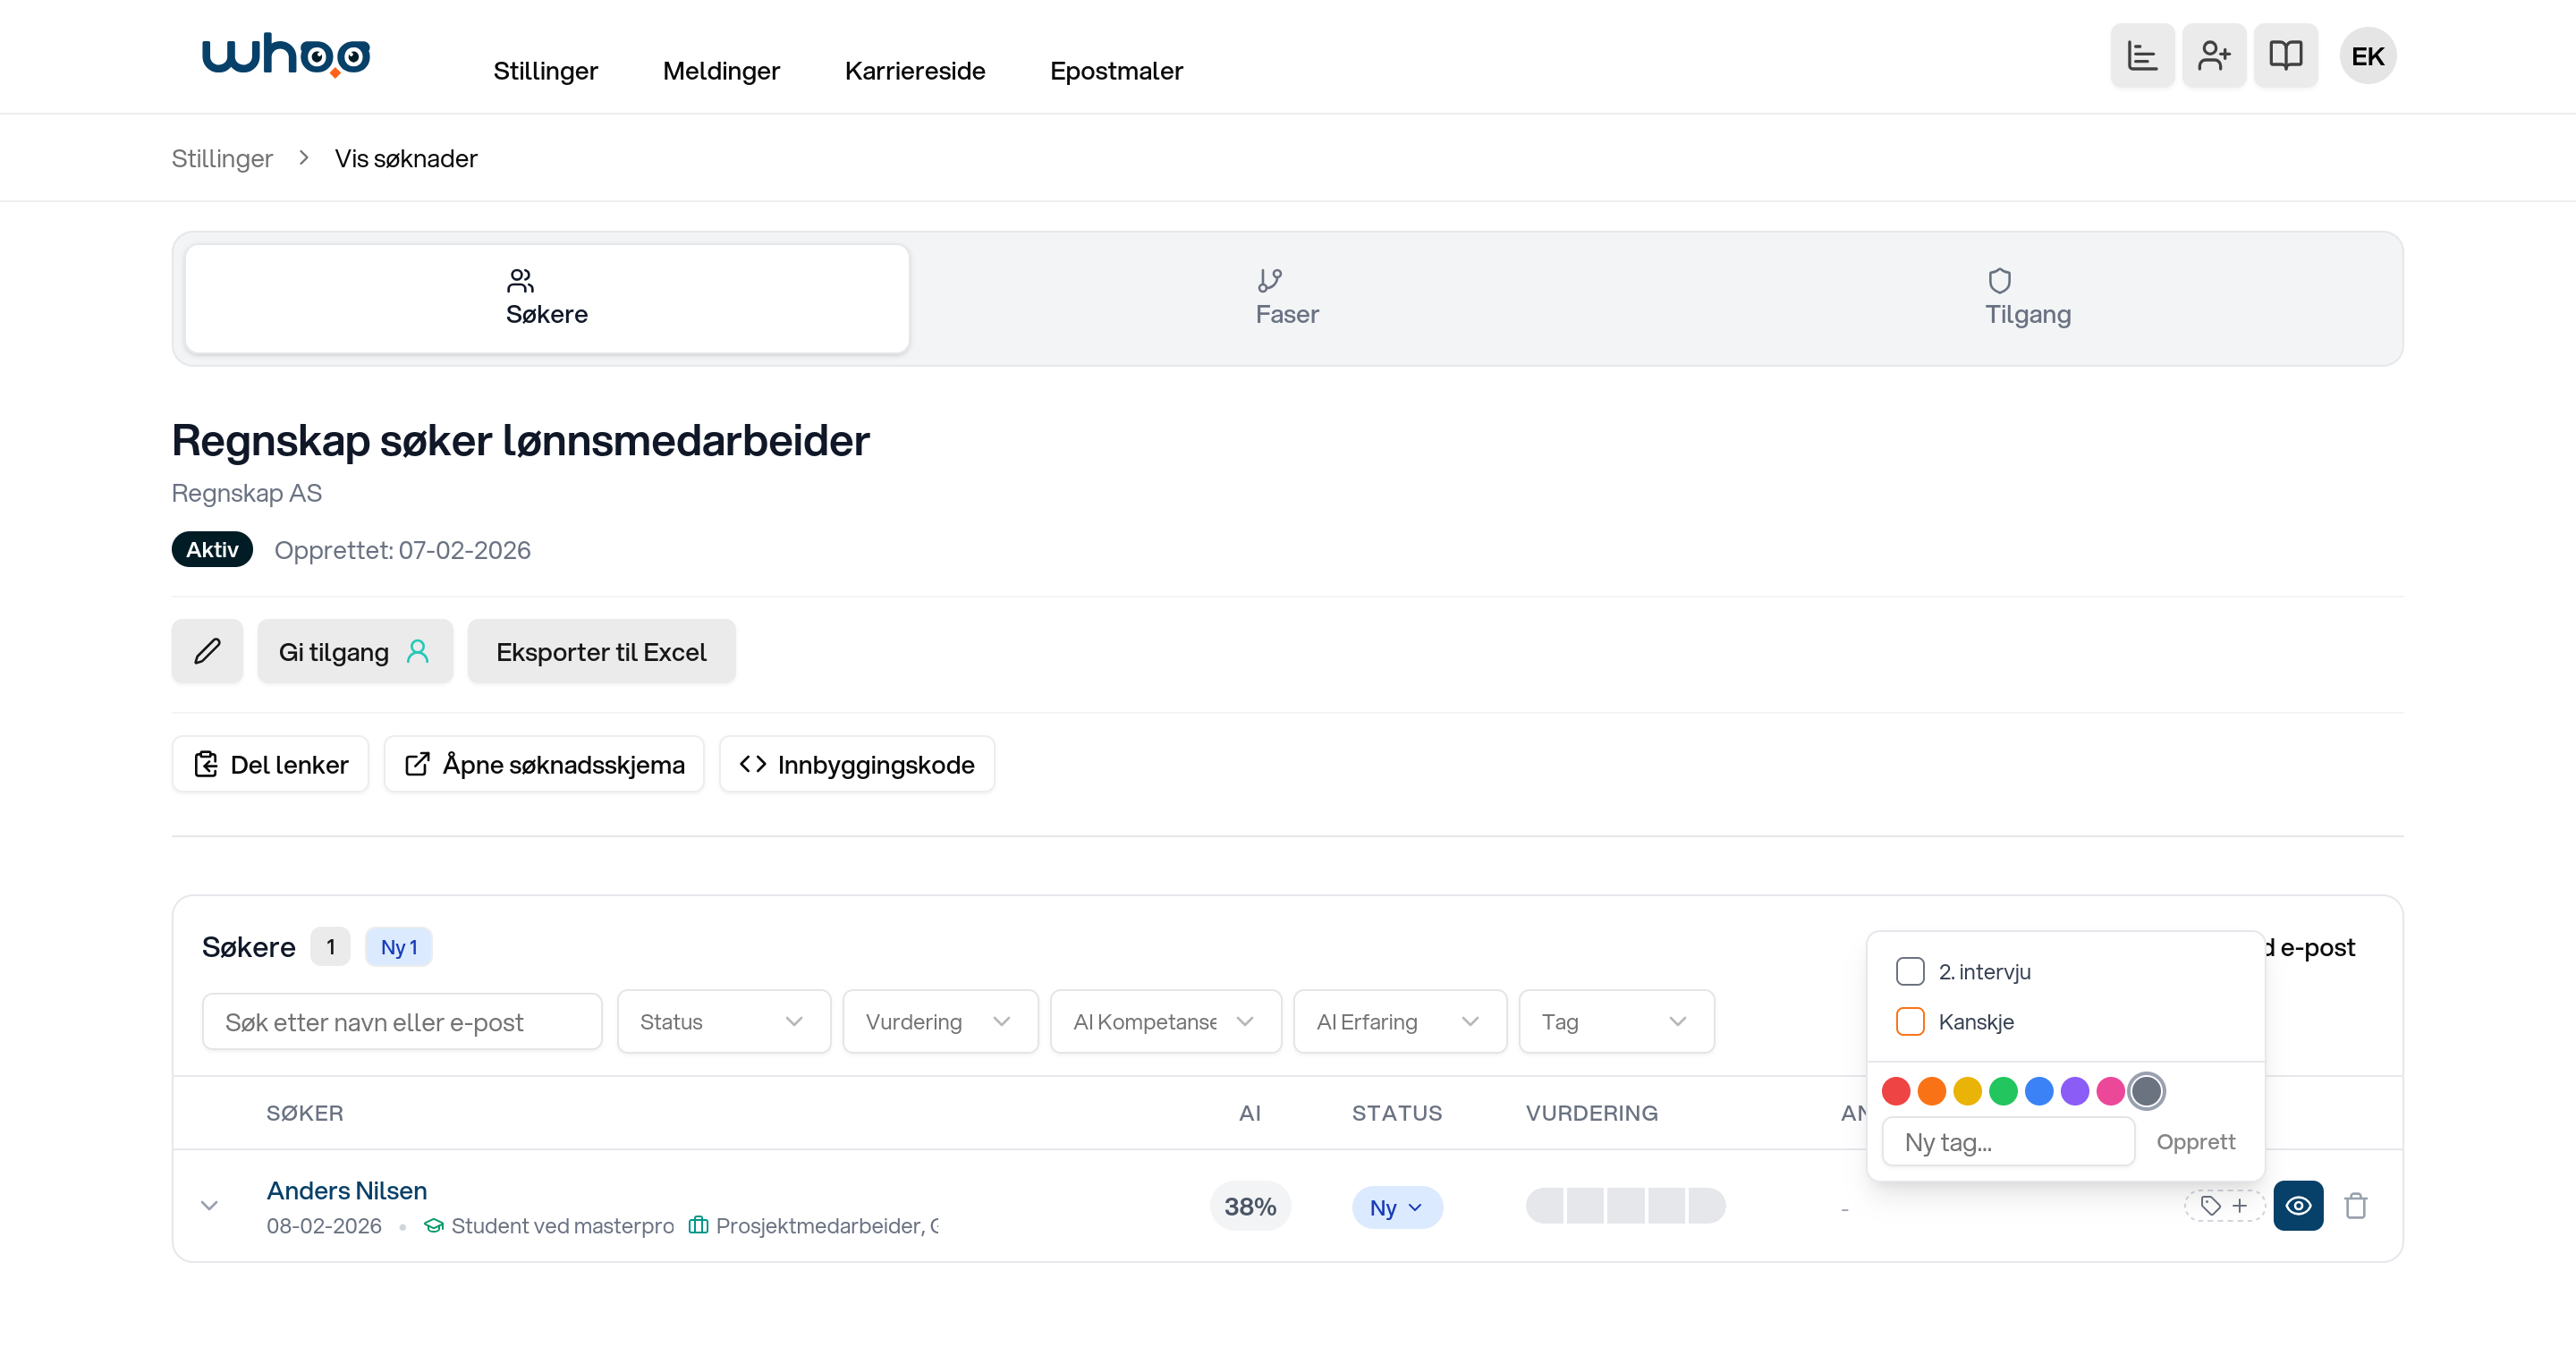
Task: Open the analytics/statistics icon in top bar
Action: (2142, 56)
